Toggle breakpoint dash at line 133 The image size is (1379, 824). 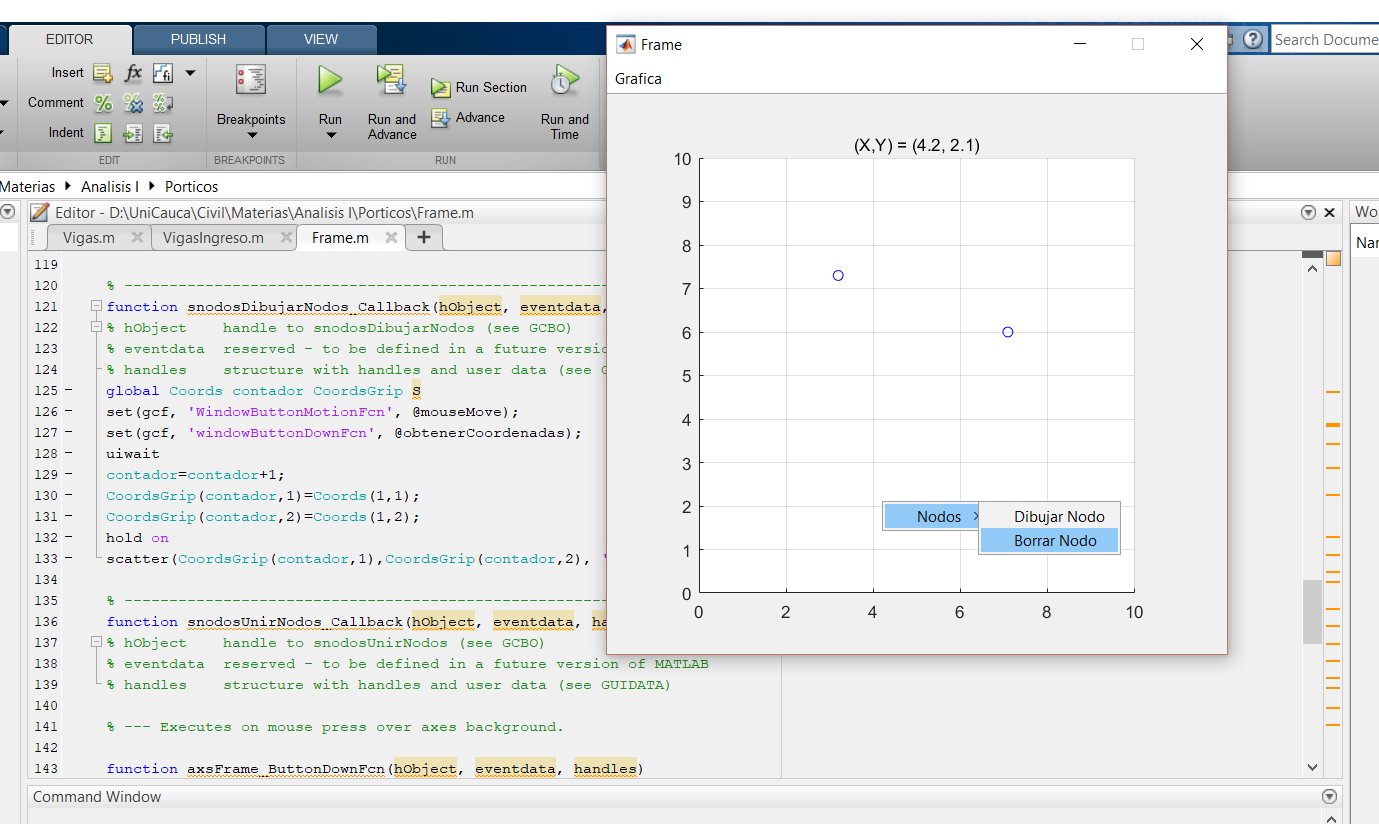click(68, 559)
